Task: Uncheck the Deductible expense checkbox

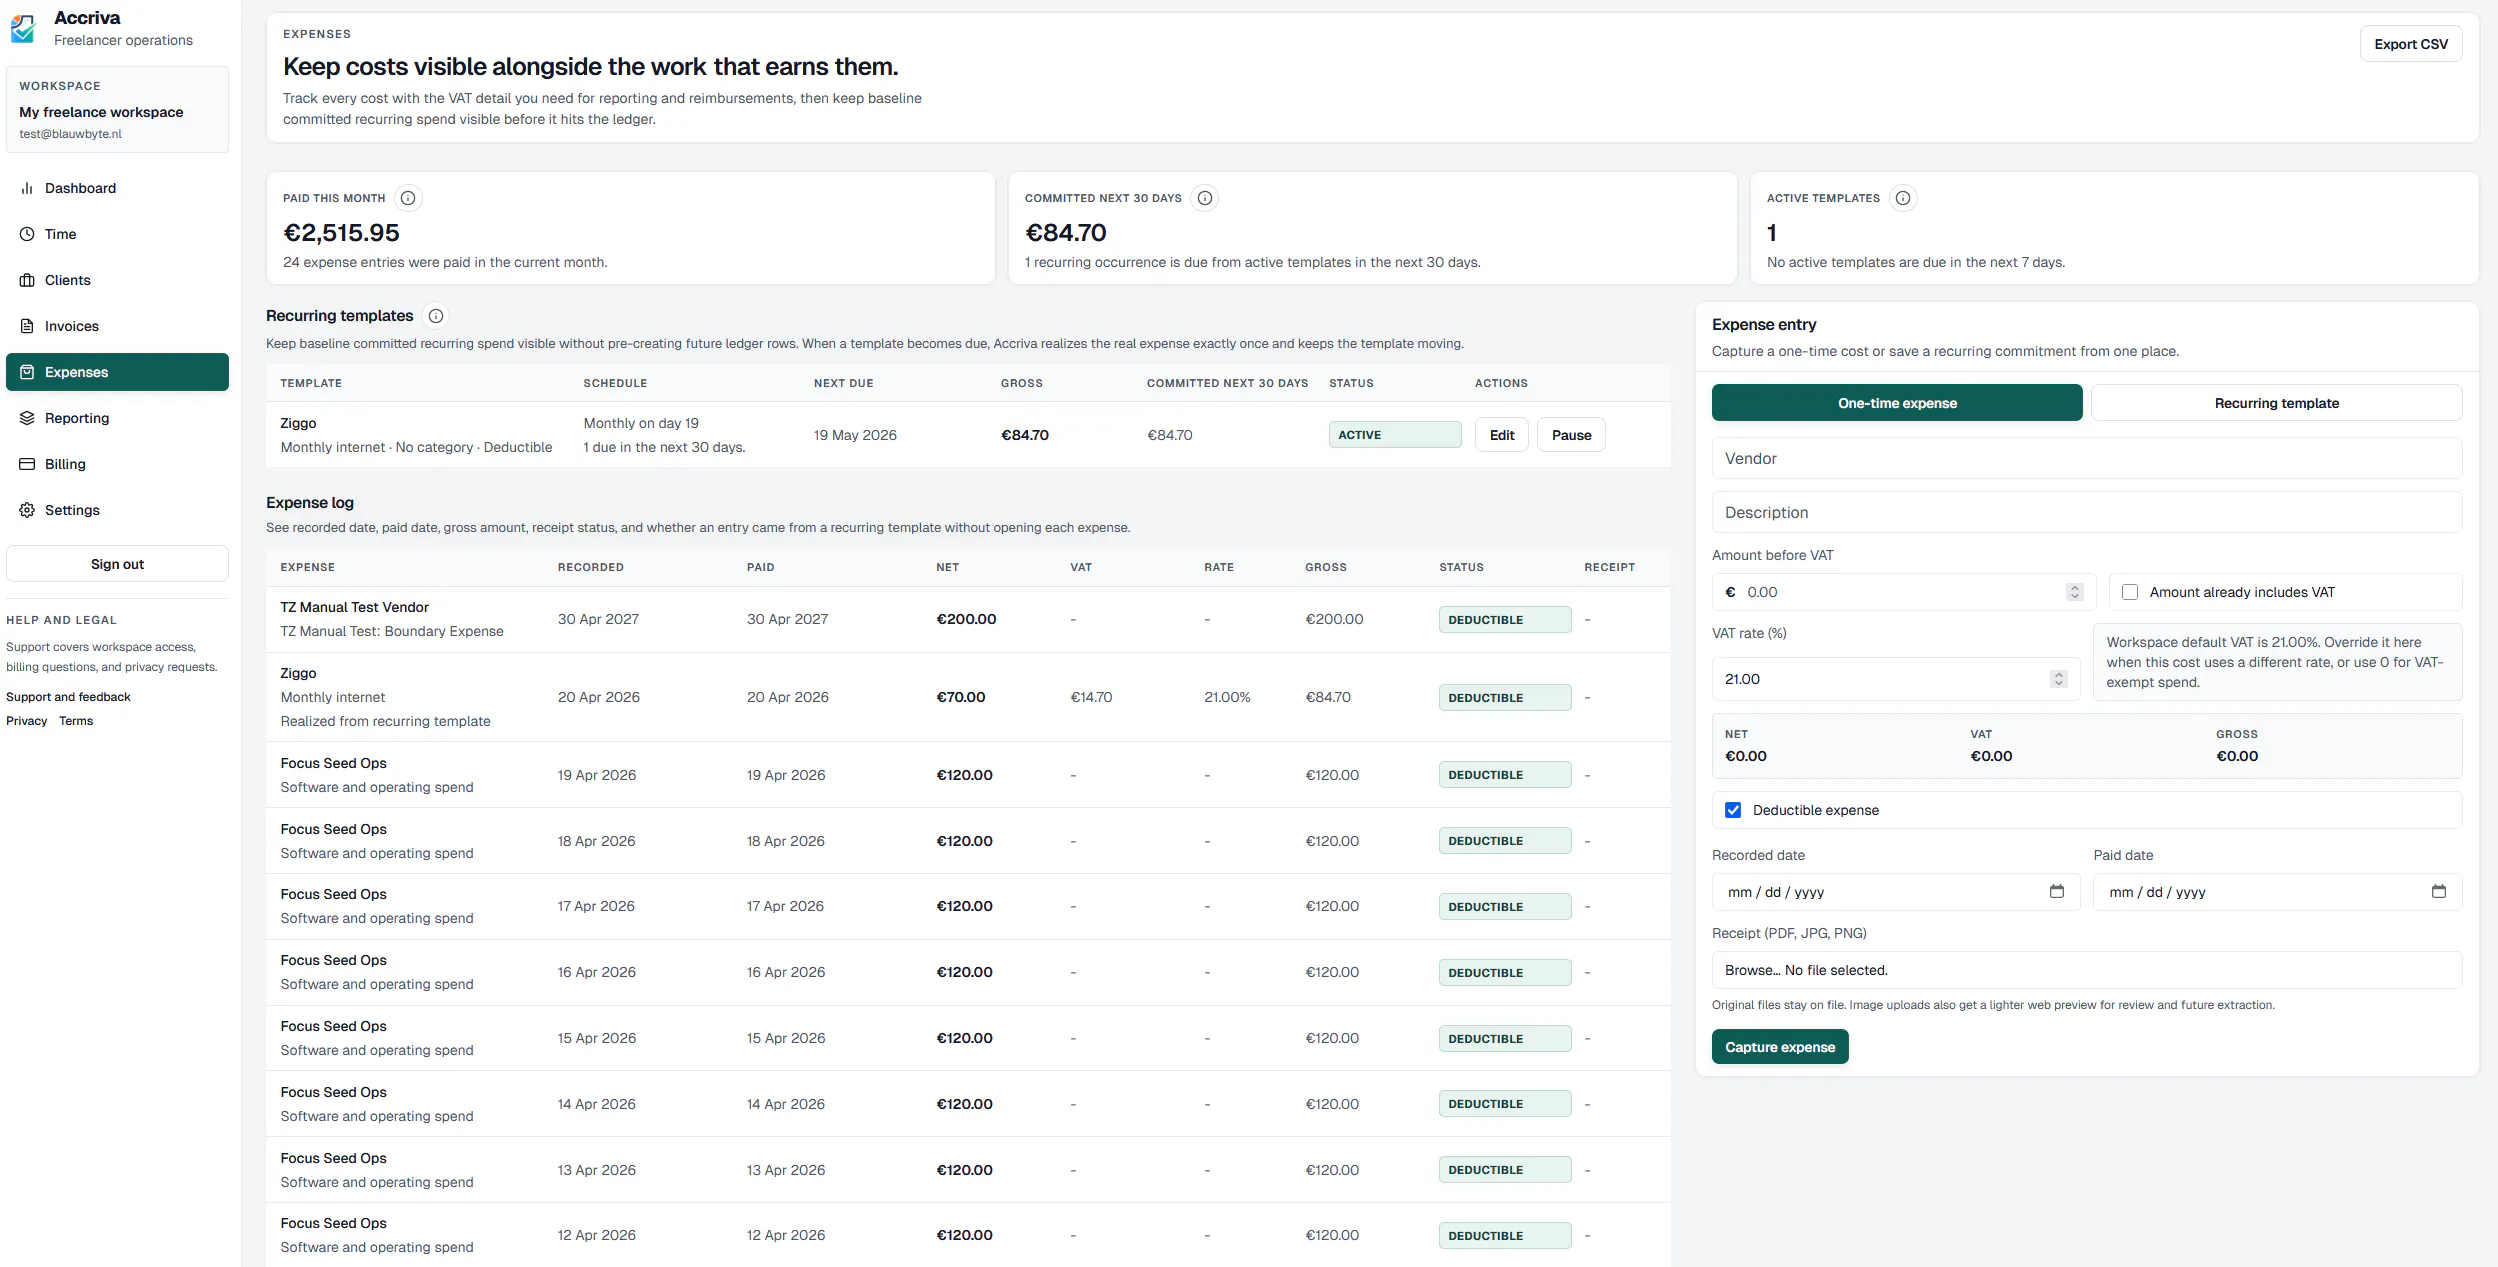Action: pos(1733,810)
